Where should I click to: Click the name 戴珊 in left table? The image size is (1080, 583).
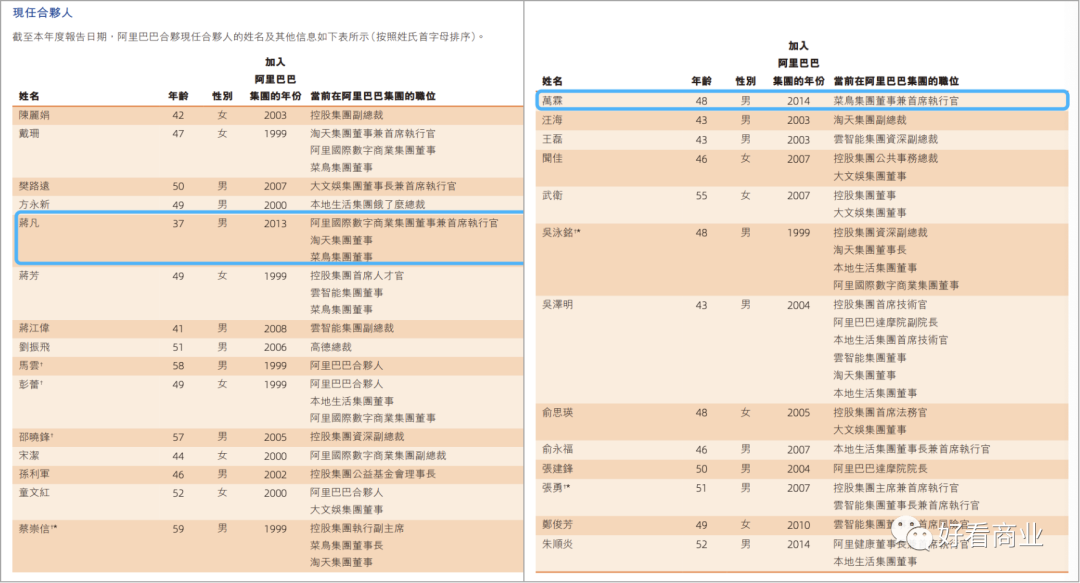(x=29, y=133)
